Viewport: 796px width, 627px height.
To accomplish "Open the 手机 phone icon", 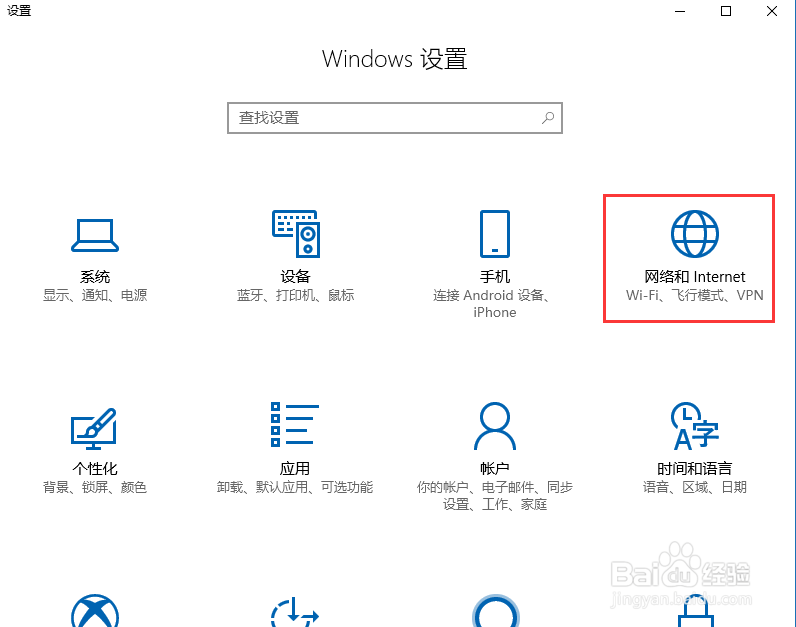I will point(495,234).
